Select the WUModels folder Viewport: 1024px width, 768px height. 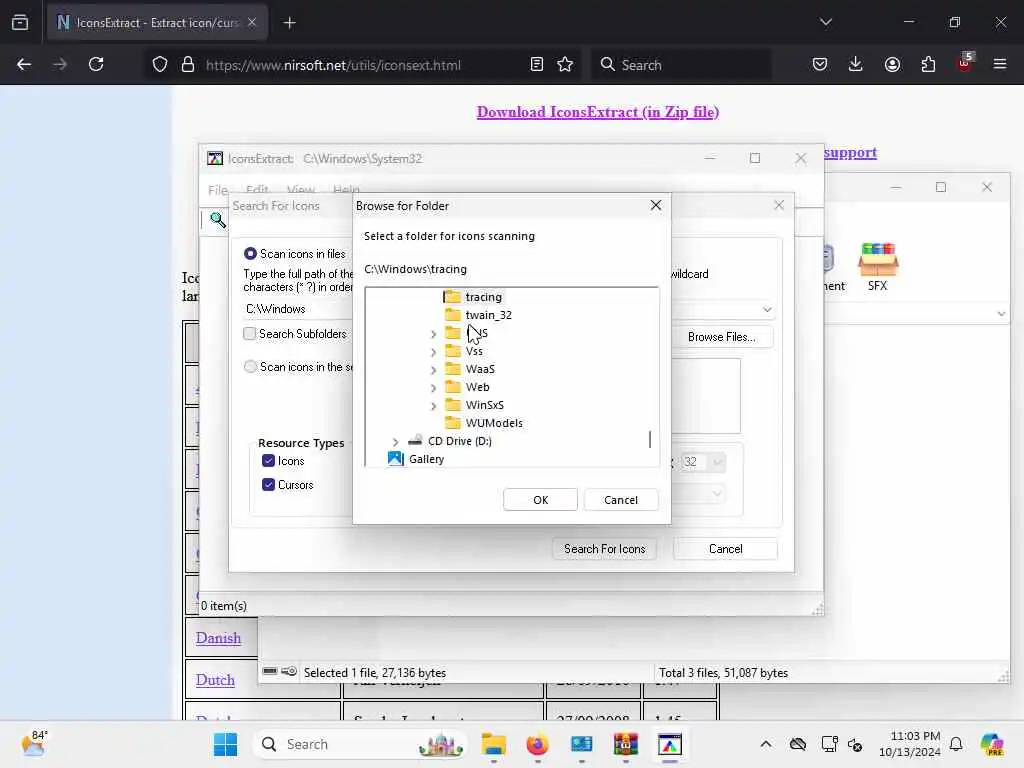[x=494, y=423]
